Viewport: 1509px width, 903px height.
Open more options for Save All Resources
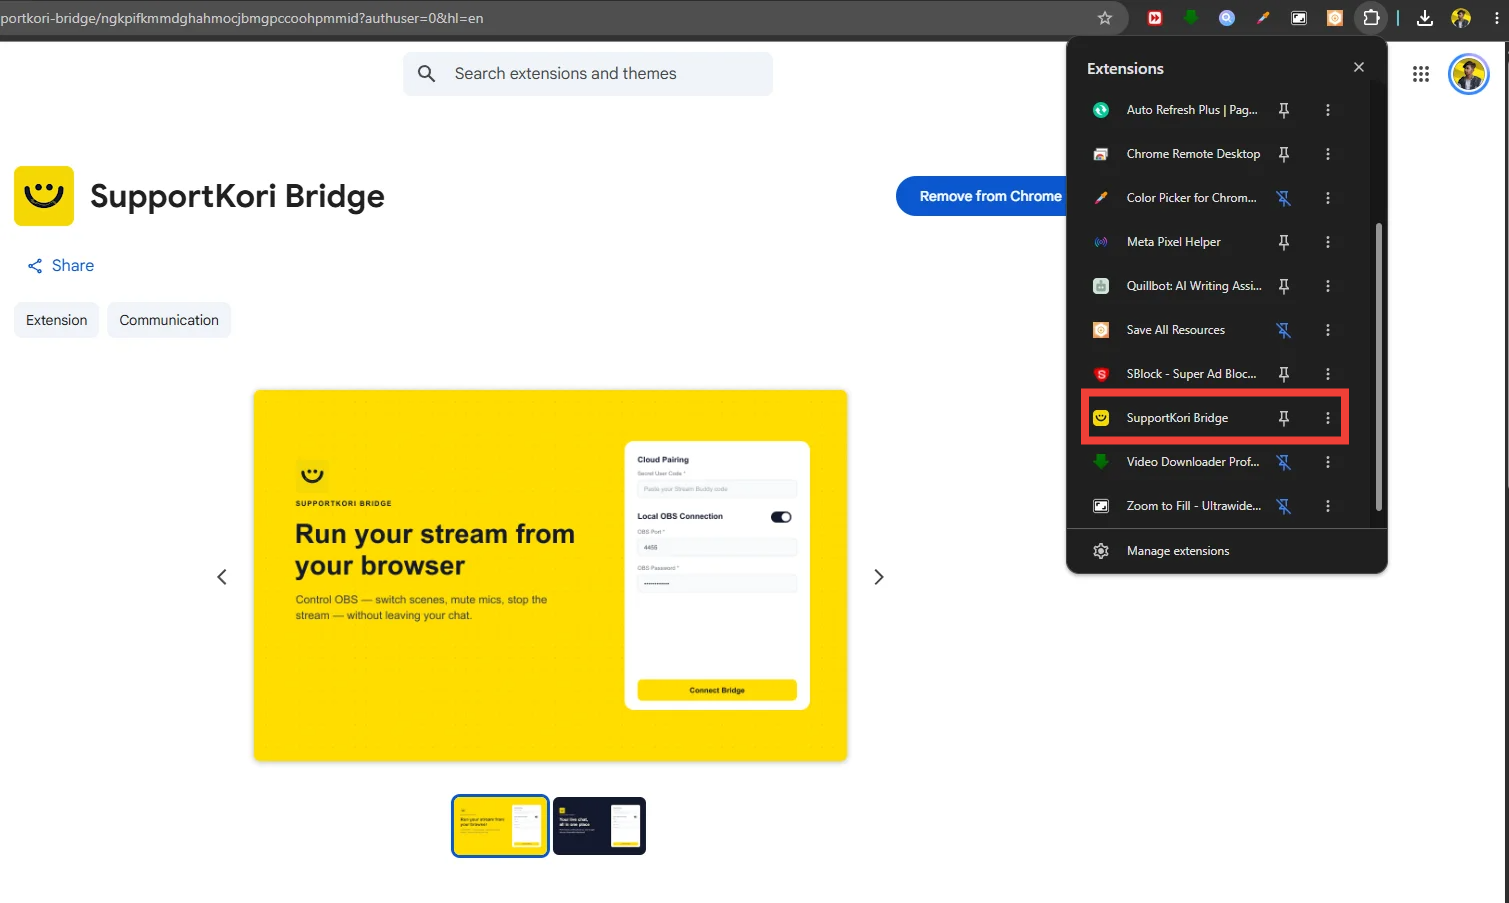click(x=1328, y=330)
